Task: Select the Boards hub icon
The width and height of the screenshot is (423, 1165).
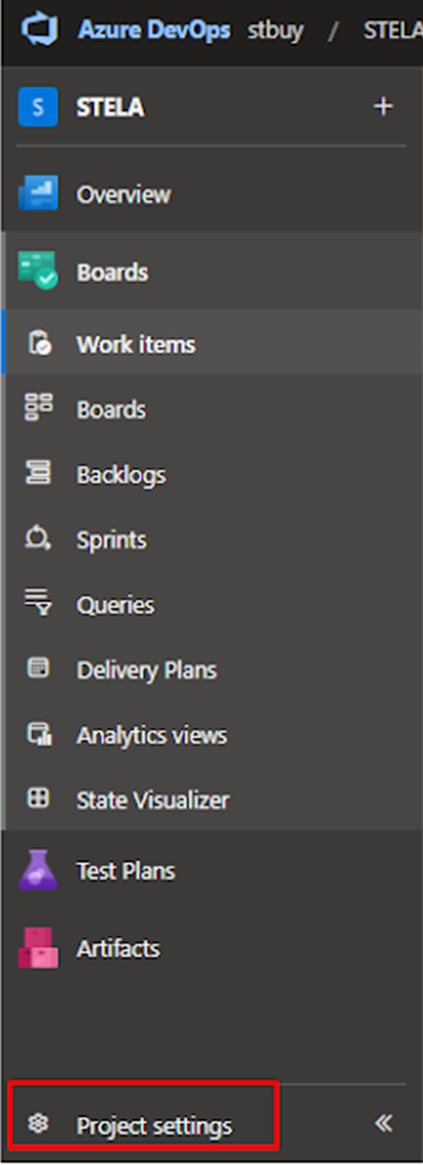Action: pyautogui.click(x=38, y=270)
